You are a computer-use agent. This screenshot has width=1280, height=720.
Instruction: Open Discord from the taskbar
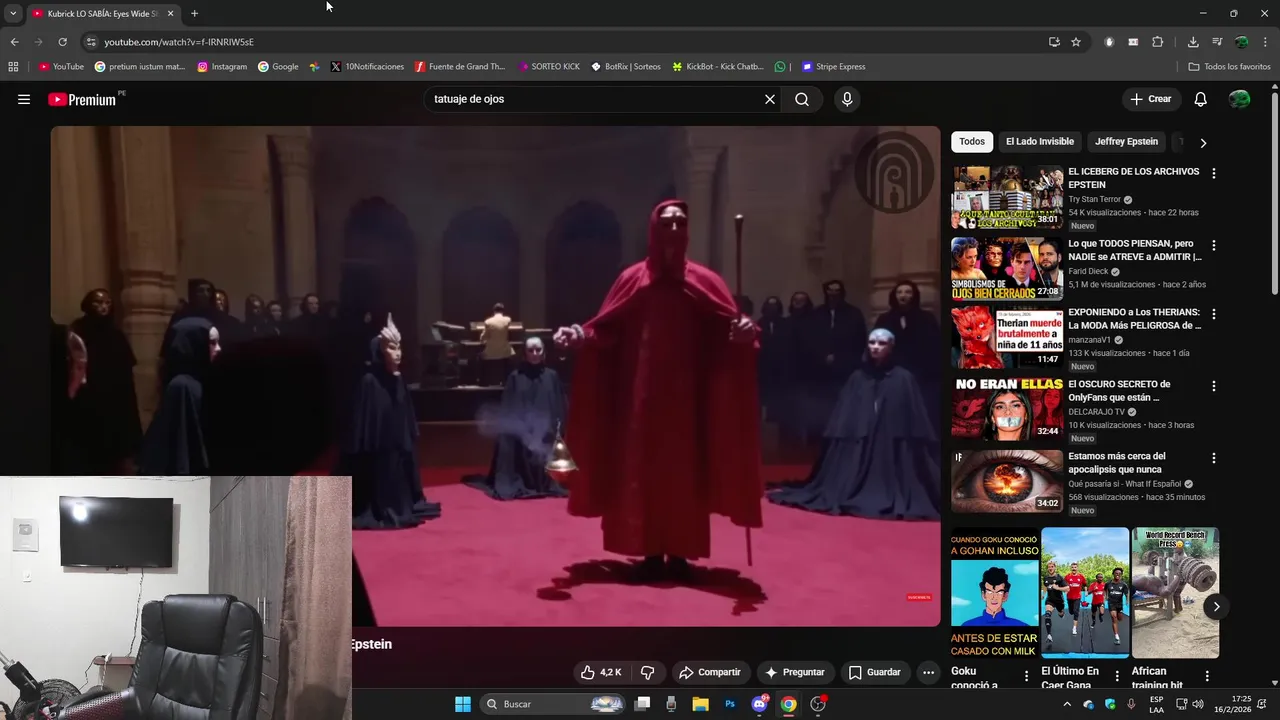tap(759, 704)
